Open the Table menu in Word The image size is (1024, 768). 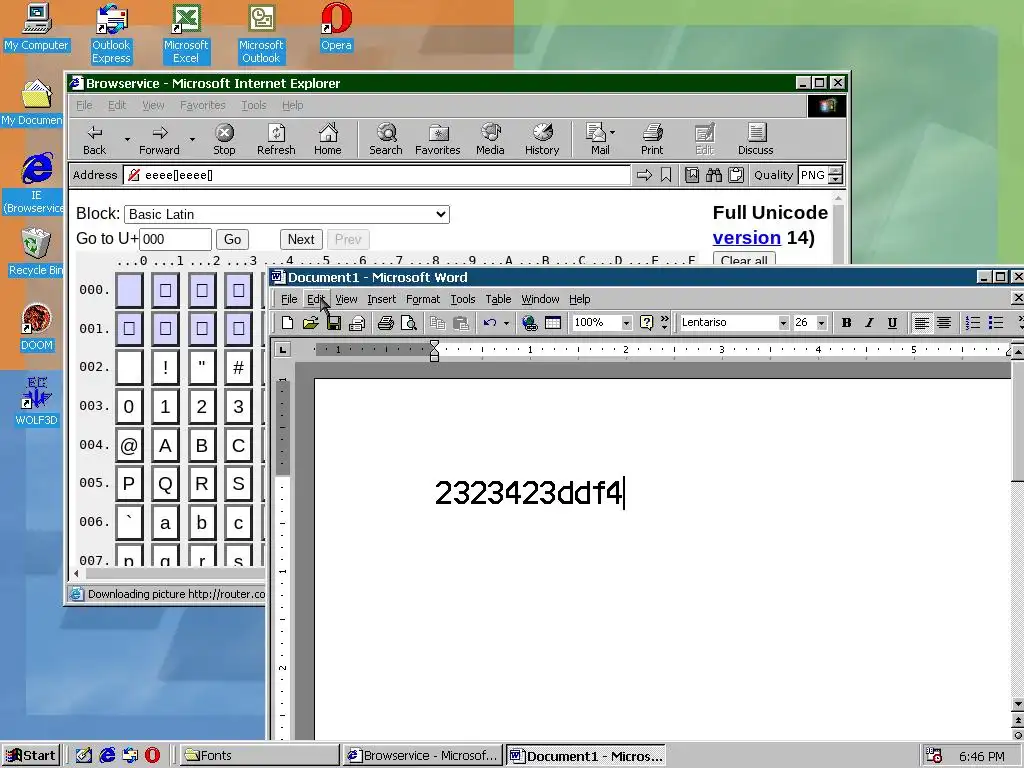point(498,299)
